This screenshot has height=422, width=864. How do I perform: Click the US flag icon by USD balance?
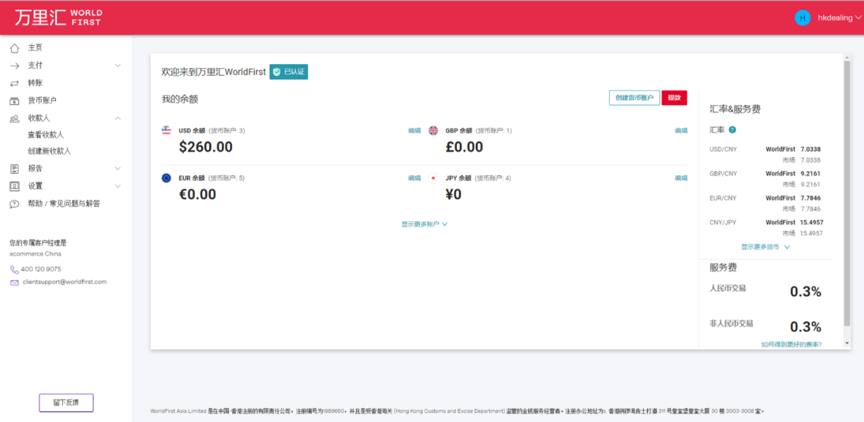point(166,130)
